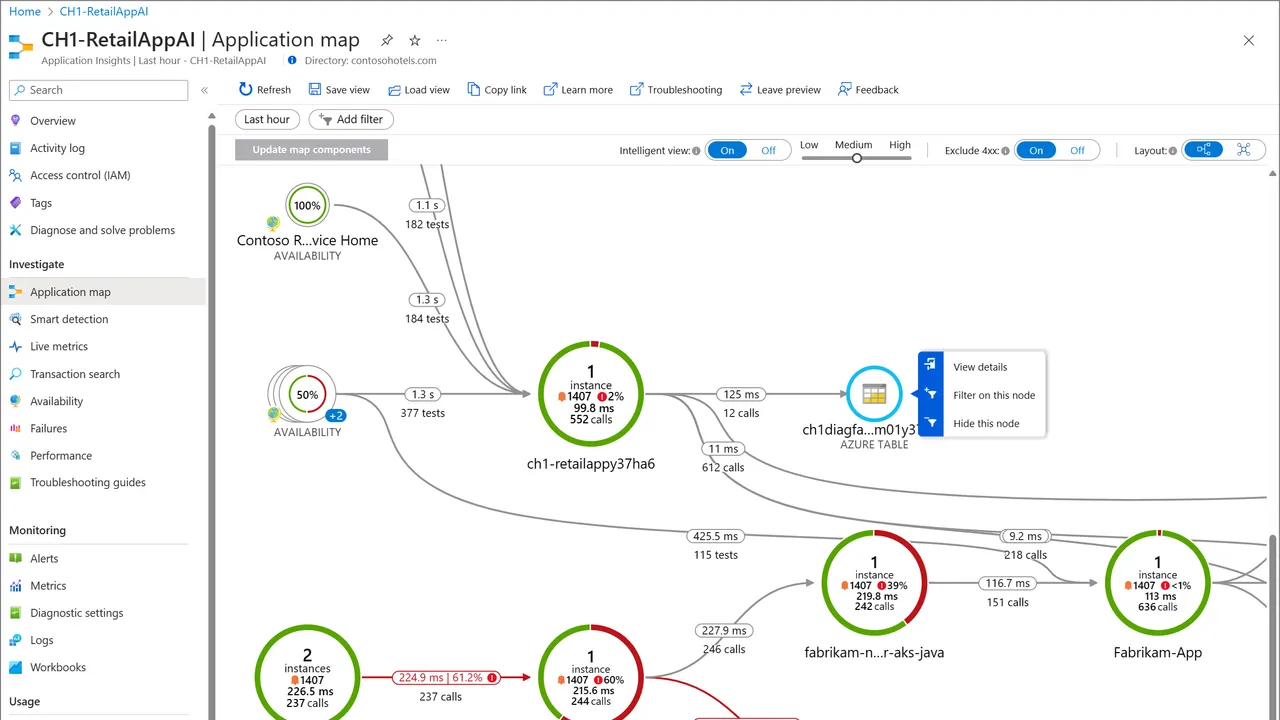The width and height of the screenshot is (1280, 720).
Task: Click CH1-RetailAppAI breadcrumb link
Action: pos(105,12)
